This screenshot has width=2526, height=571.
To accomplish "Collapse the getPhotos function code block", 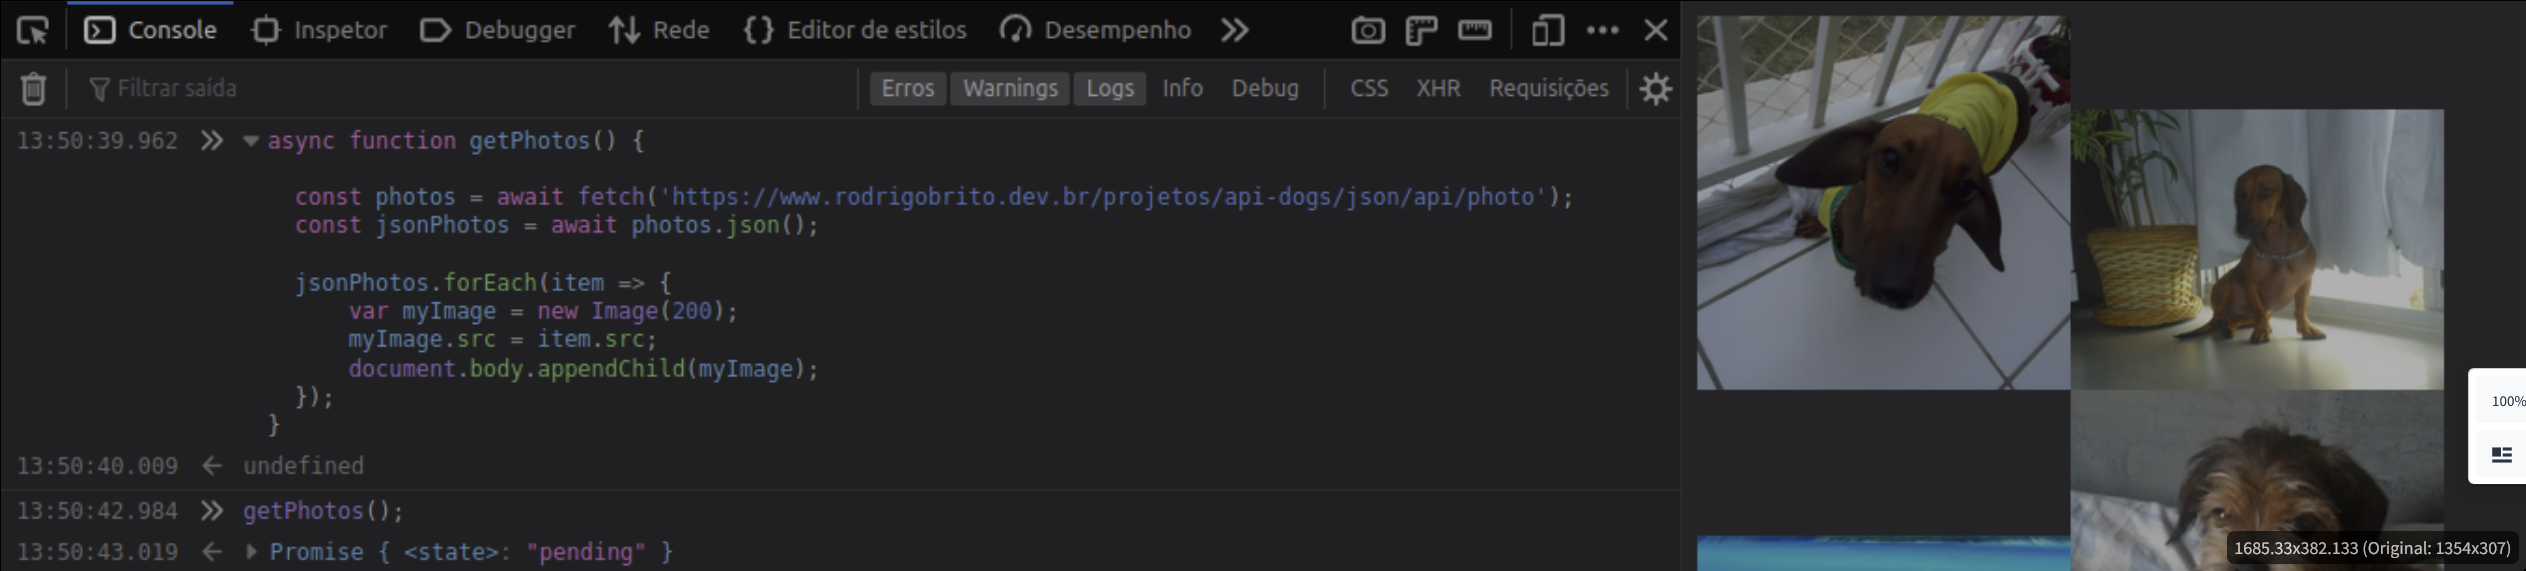I will coord(250,142).
